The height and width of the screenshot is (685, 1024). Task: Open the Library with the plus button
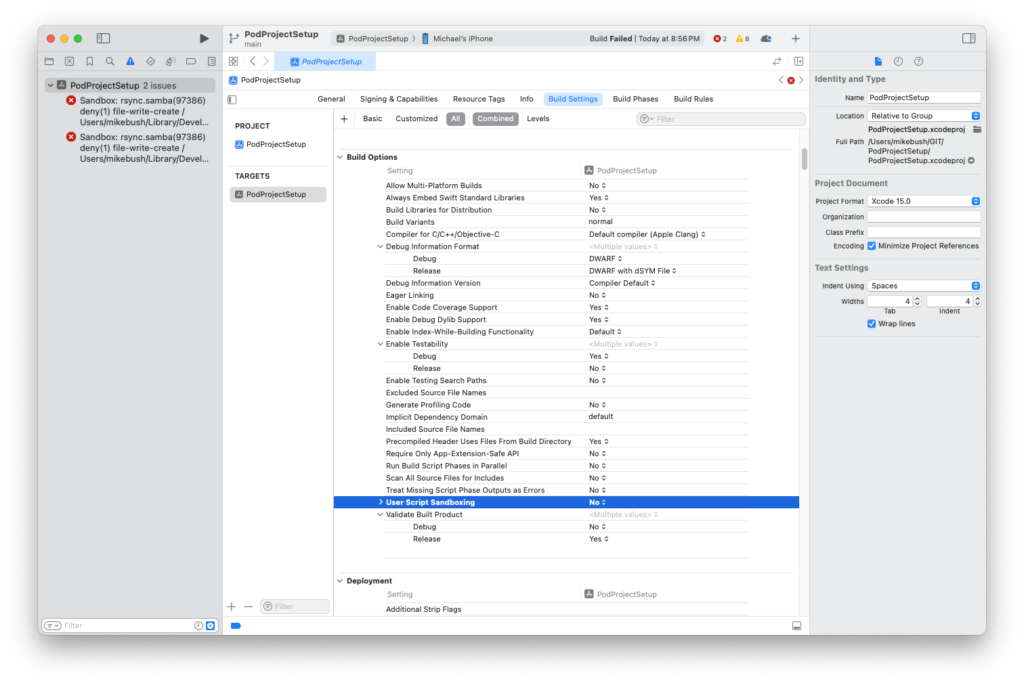(x=795, y=38)
